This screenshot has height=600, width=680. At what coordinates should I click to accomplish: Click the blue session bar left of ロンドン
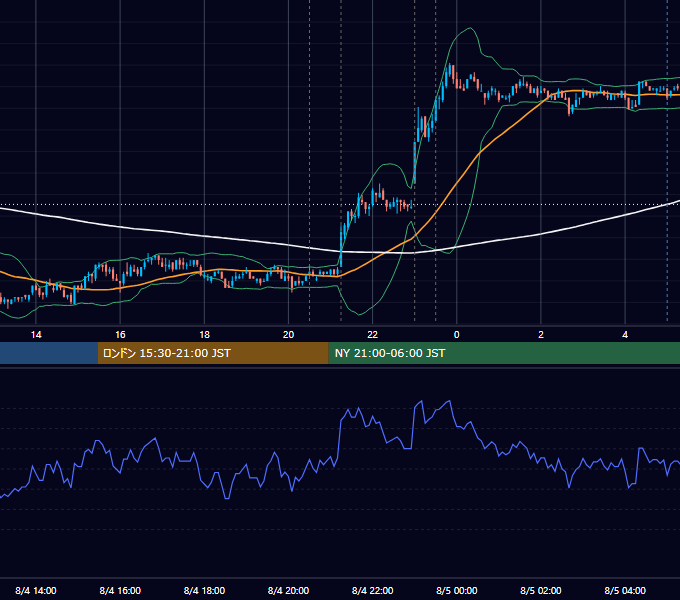click(49, 353)
